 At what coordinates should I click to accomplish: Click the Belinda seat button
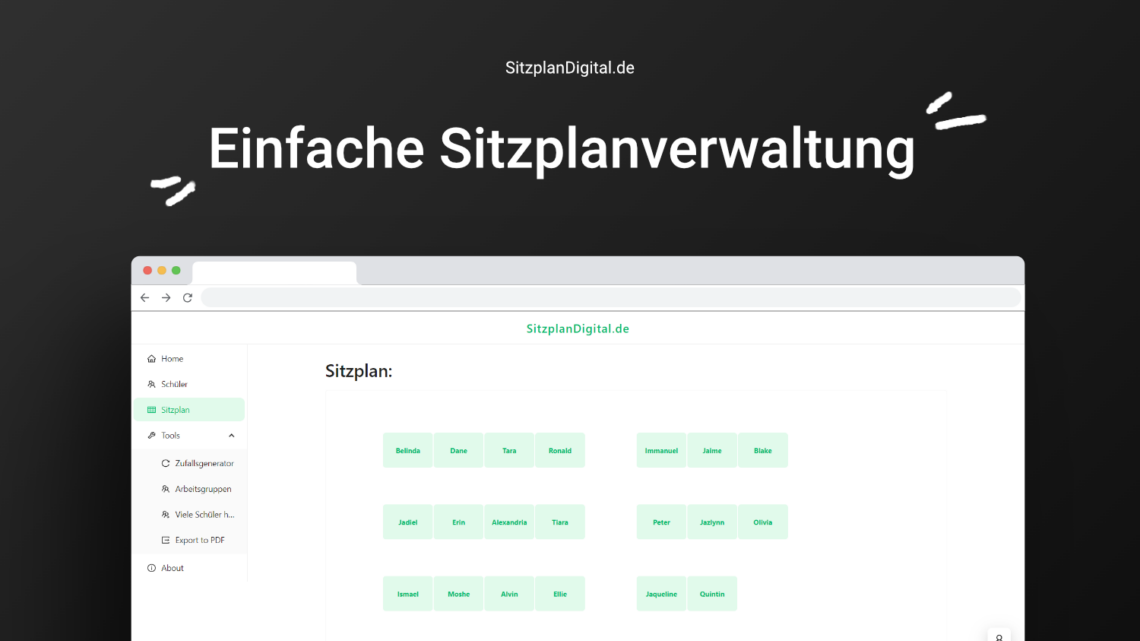pos(407,450)
